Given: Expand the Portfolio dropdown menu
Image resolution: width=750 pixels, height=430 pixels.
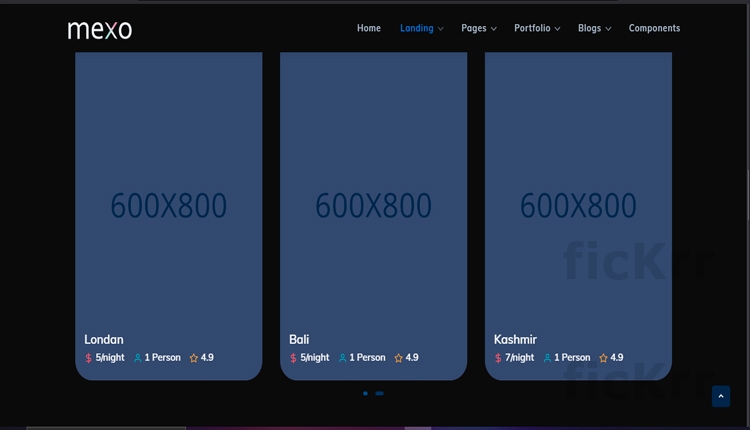Looking at the screenshot, I should pos(537,28).
